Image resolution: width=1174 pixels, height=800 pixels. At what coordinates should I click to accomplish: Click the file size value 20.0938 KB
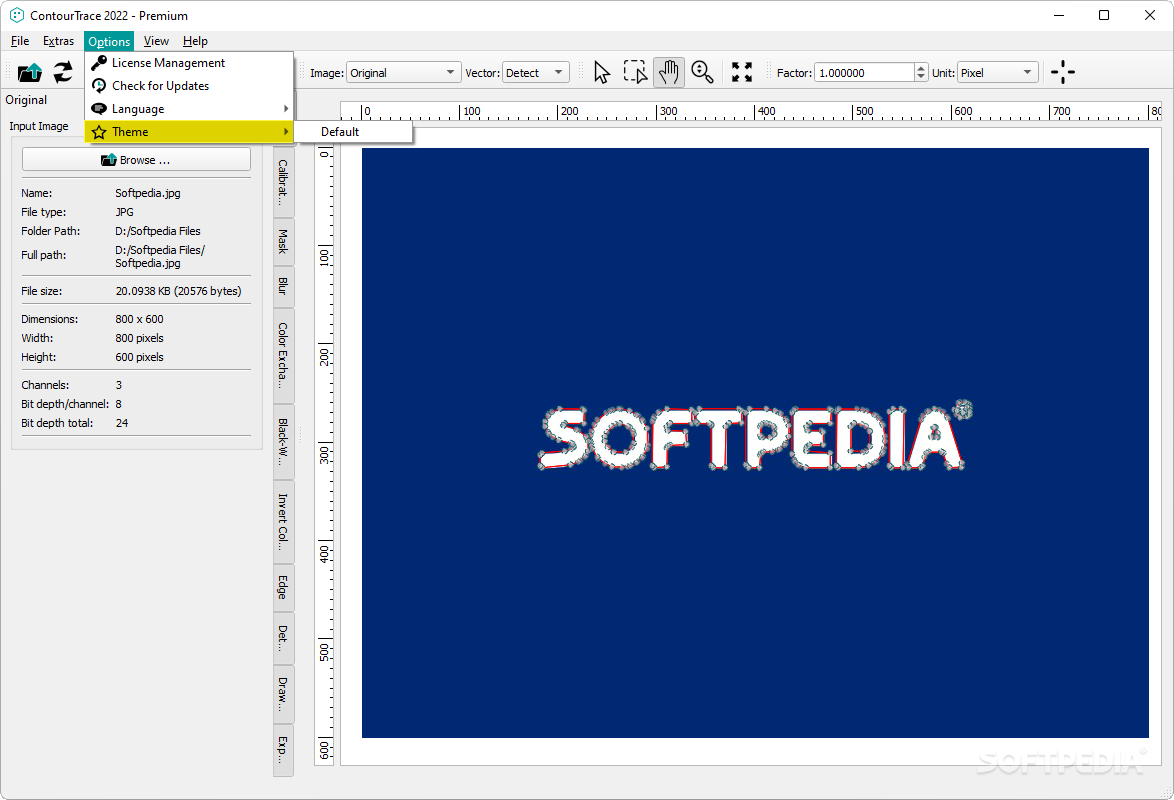click(178, 291)
